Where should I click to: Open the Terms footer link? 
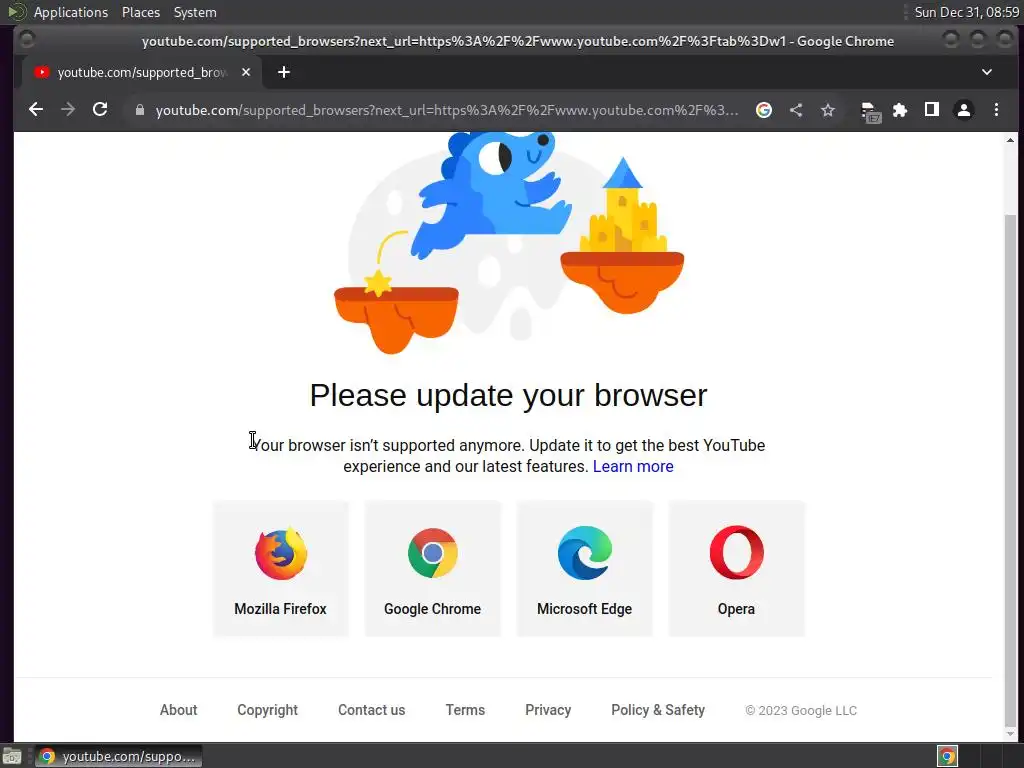pyautogui.click(x=465, y=710)
